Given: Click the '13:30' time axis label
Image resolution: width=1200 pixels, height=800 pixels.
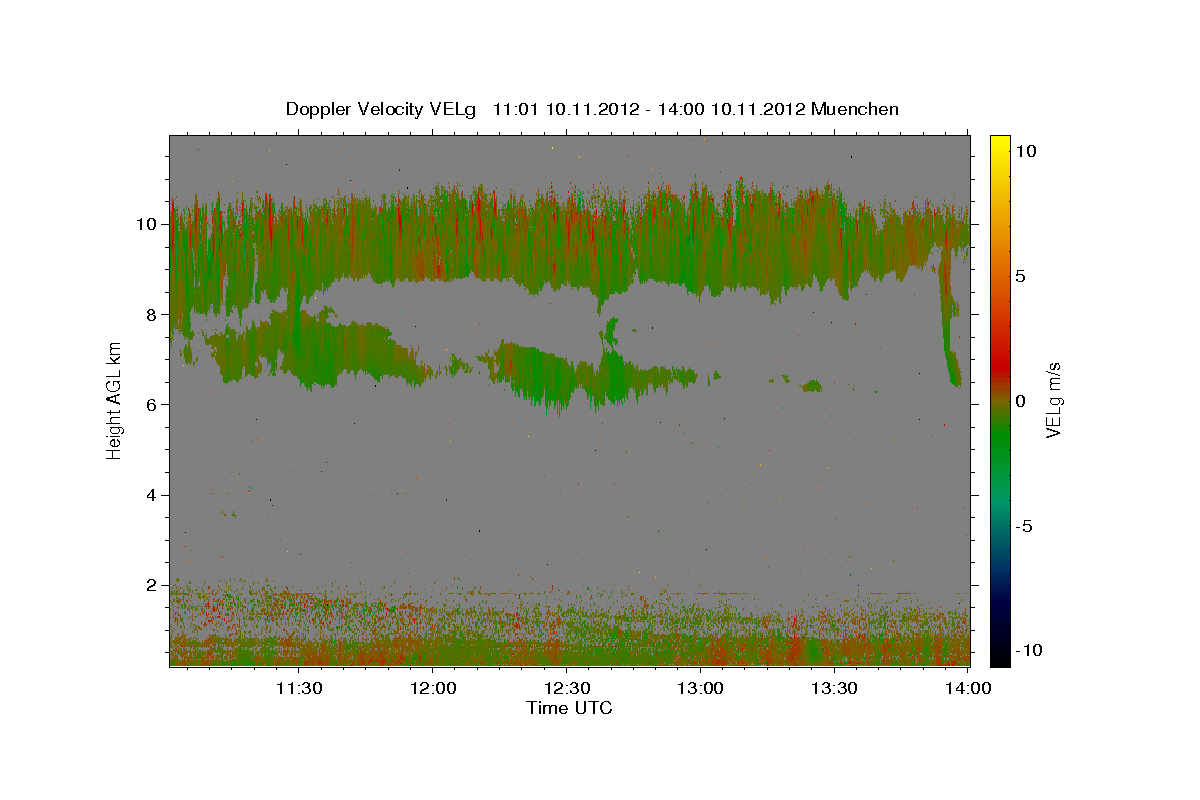Looking at the screenshot, I should coord(834,688).
